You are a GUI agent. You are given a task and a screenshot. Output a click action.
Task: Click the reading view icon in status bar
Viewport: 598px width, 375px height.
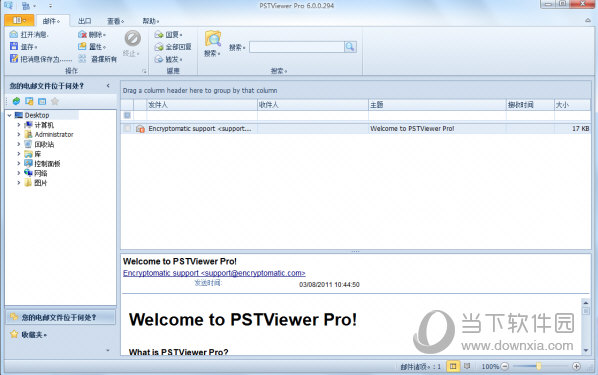[x=467, y=366]
